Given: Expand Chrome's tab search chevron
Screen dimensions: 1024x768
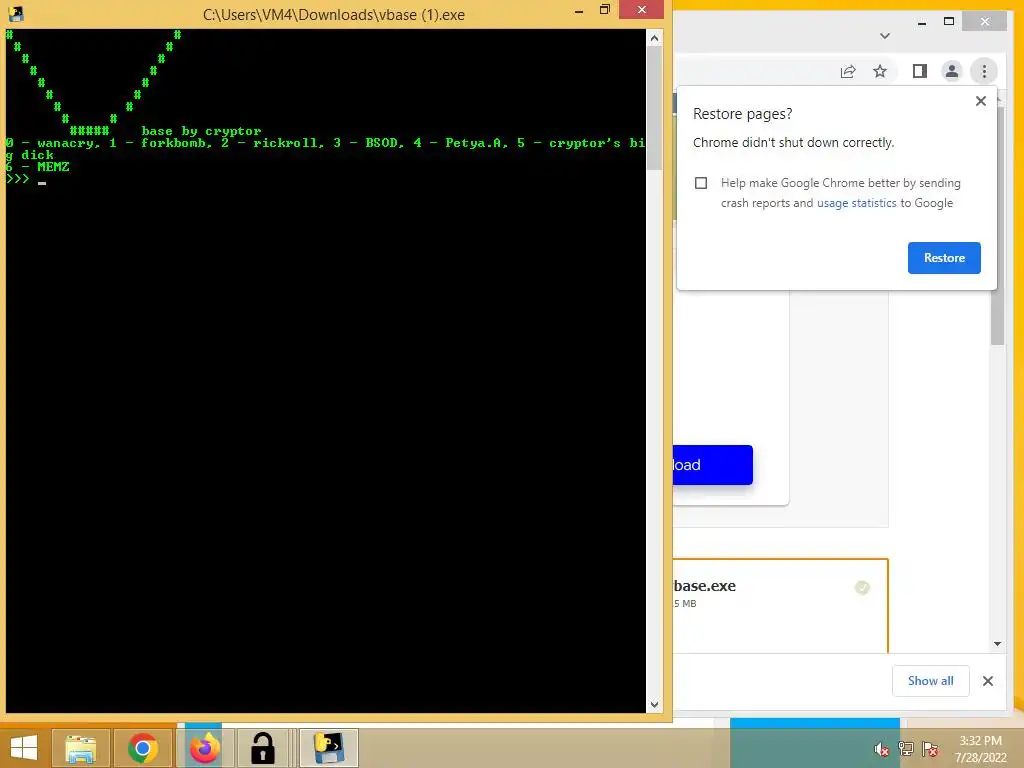Looking at the screenshot, I should tap(885, 36).
